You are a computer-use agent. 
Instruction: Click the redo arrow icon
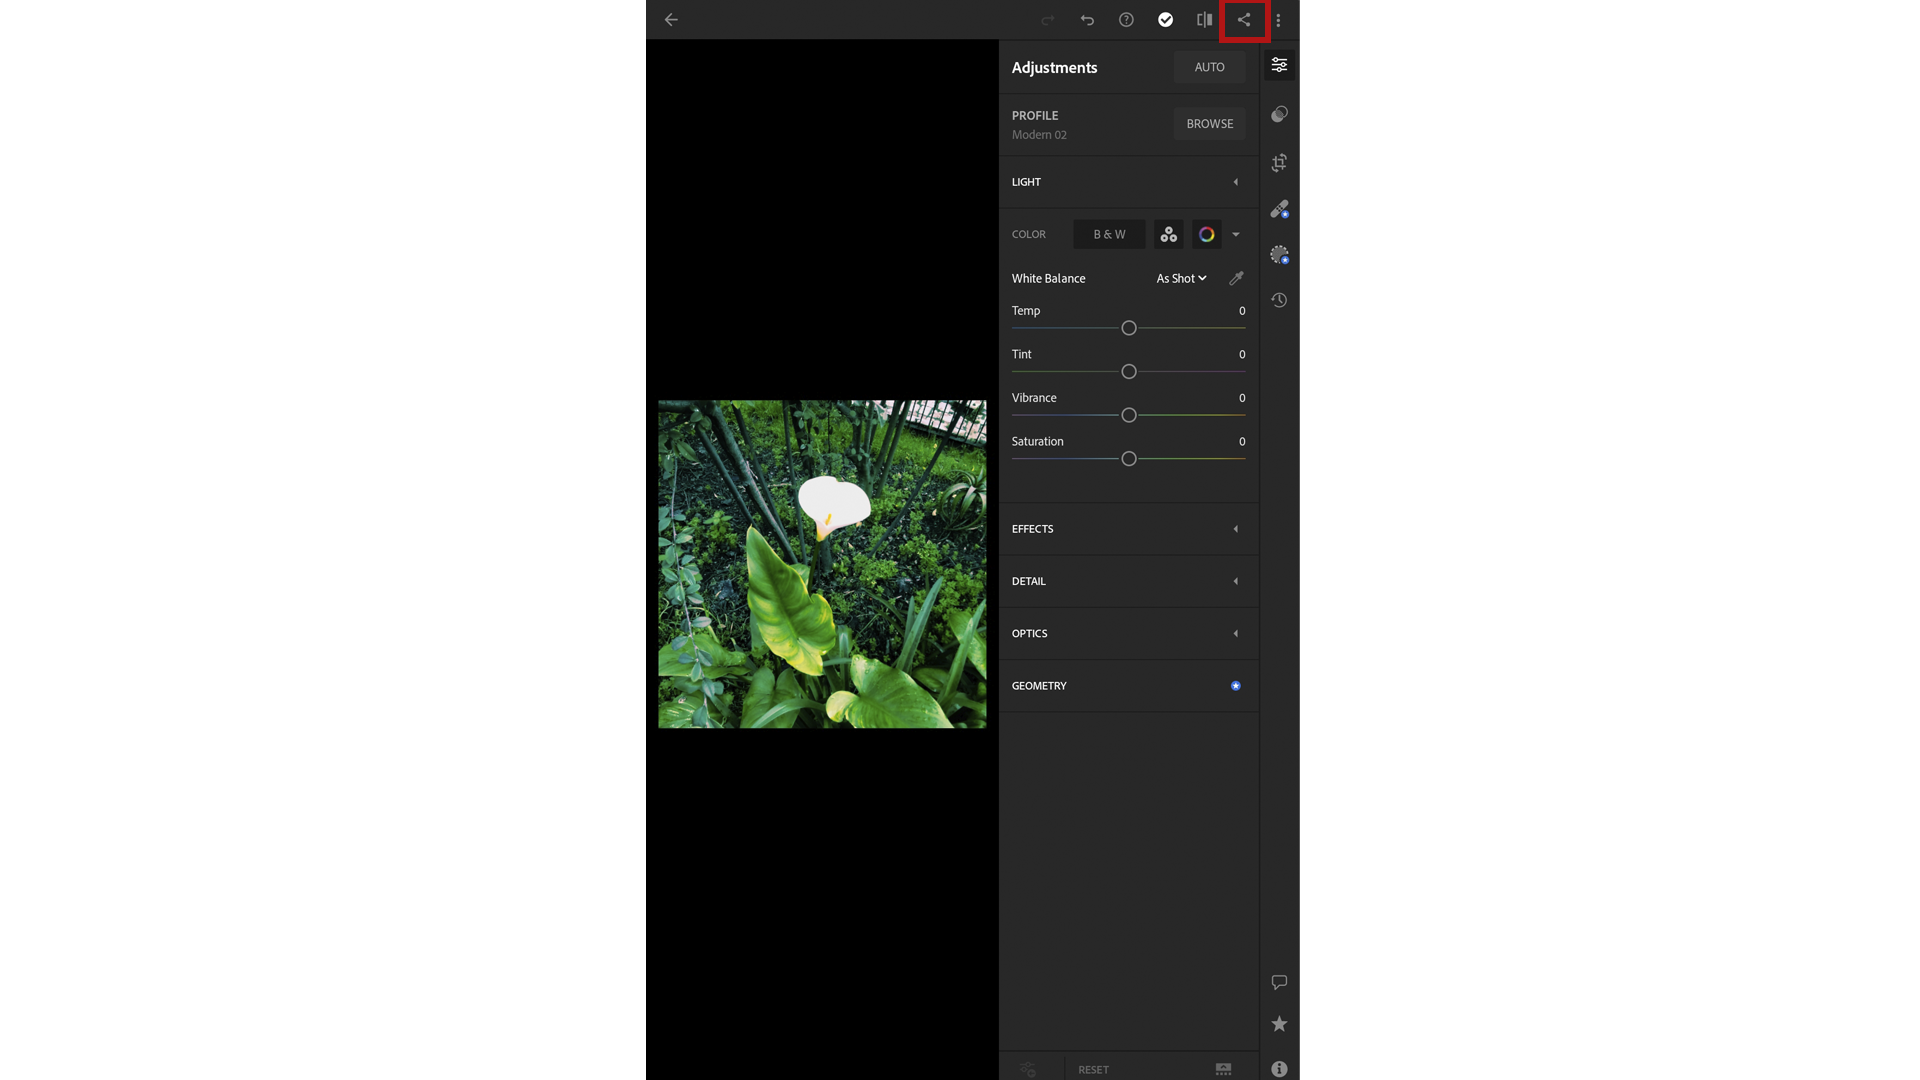(1048, 20)
